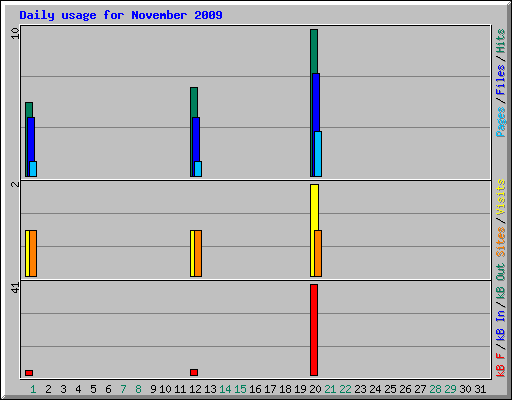Click the y-axis maximum label "2"
Image resolution: width=512 pixels, height=400 pixels.
(x=15, y=184)
